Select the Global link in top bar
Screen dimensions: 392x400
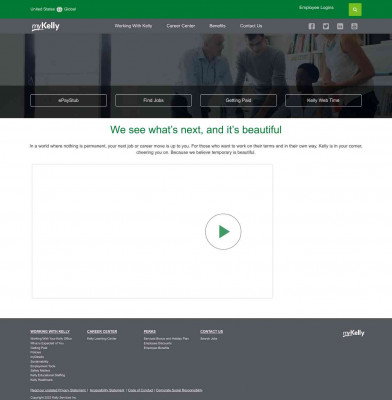pyautogui.click(x=70, y=9)
